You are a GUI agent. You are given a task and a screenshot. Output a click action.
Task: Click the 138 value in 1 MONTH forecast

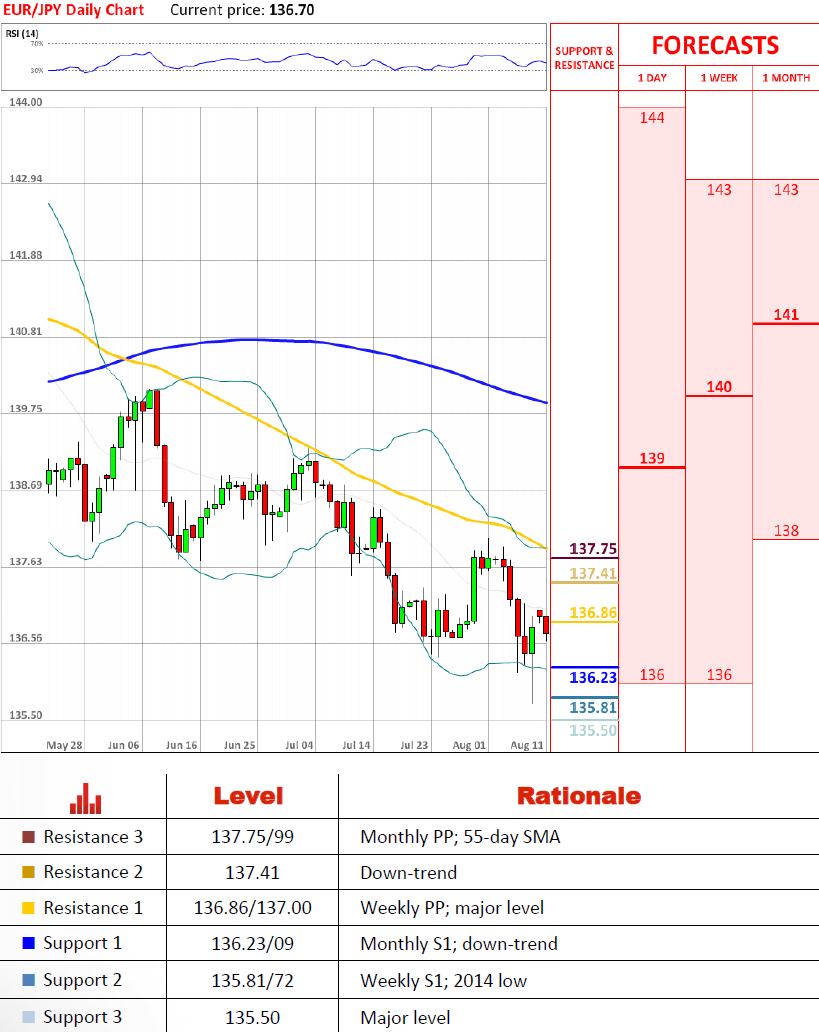coord(786,530)
